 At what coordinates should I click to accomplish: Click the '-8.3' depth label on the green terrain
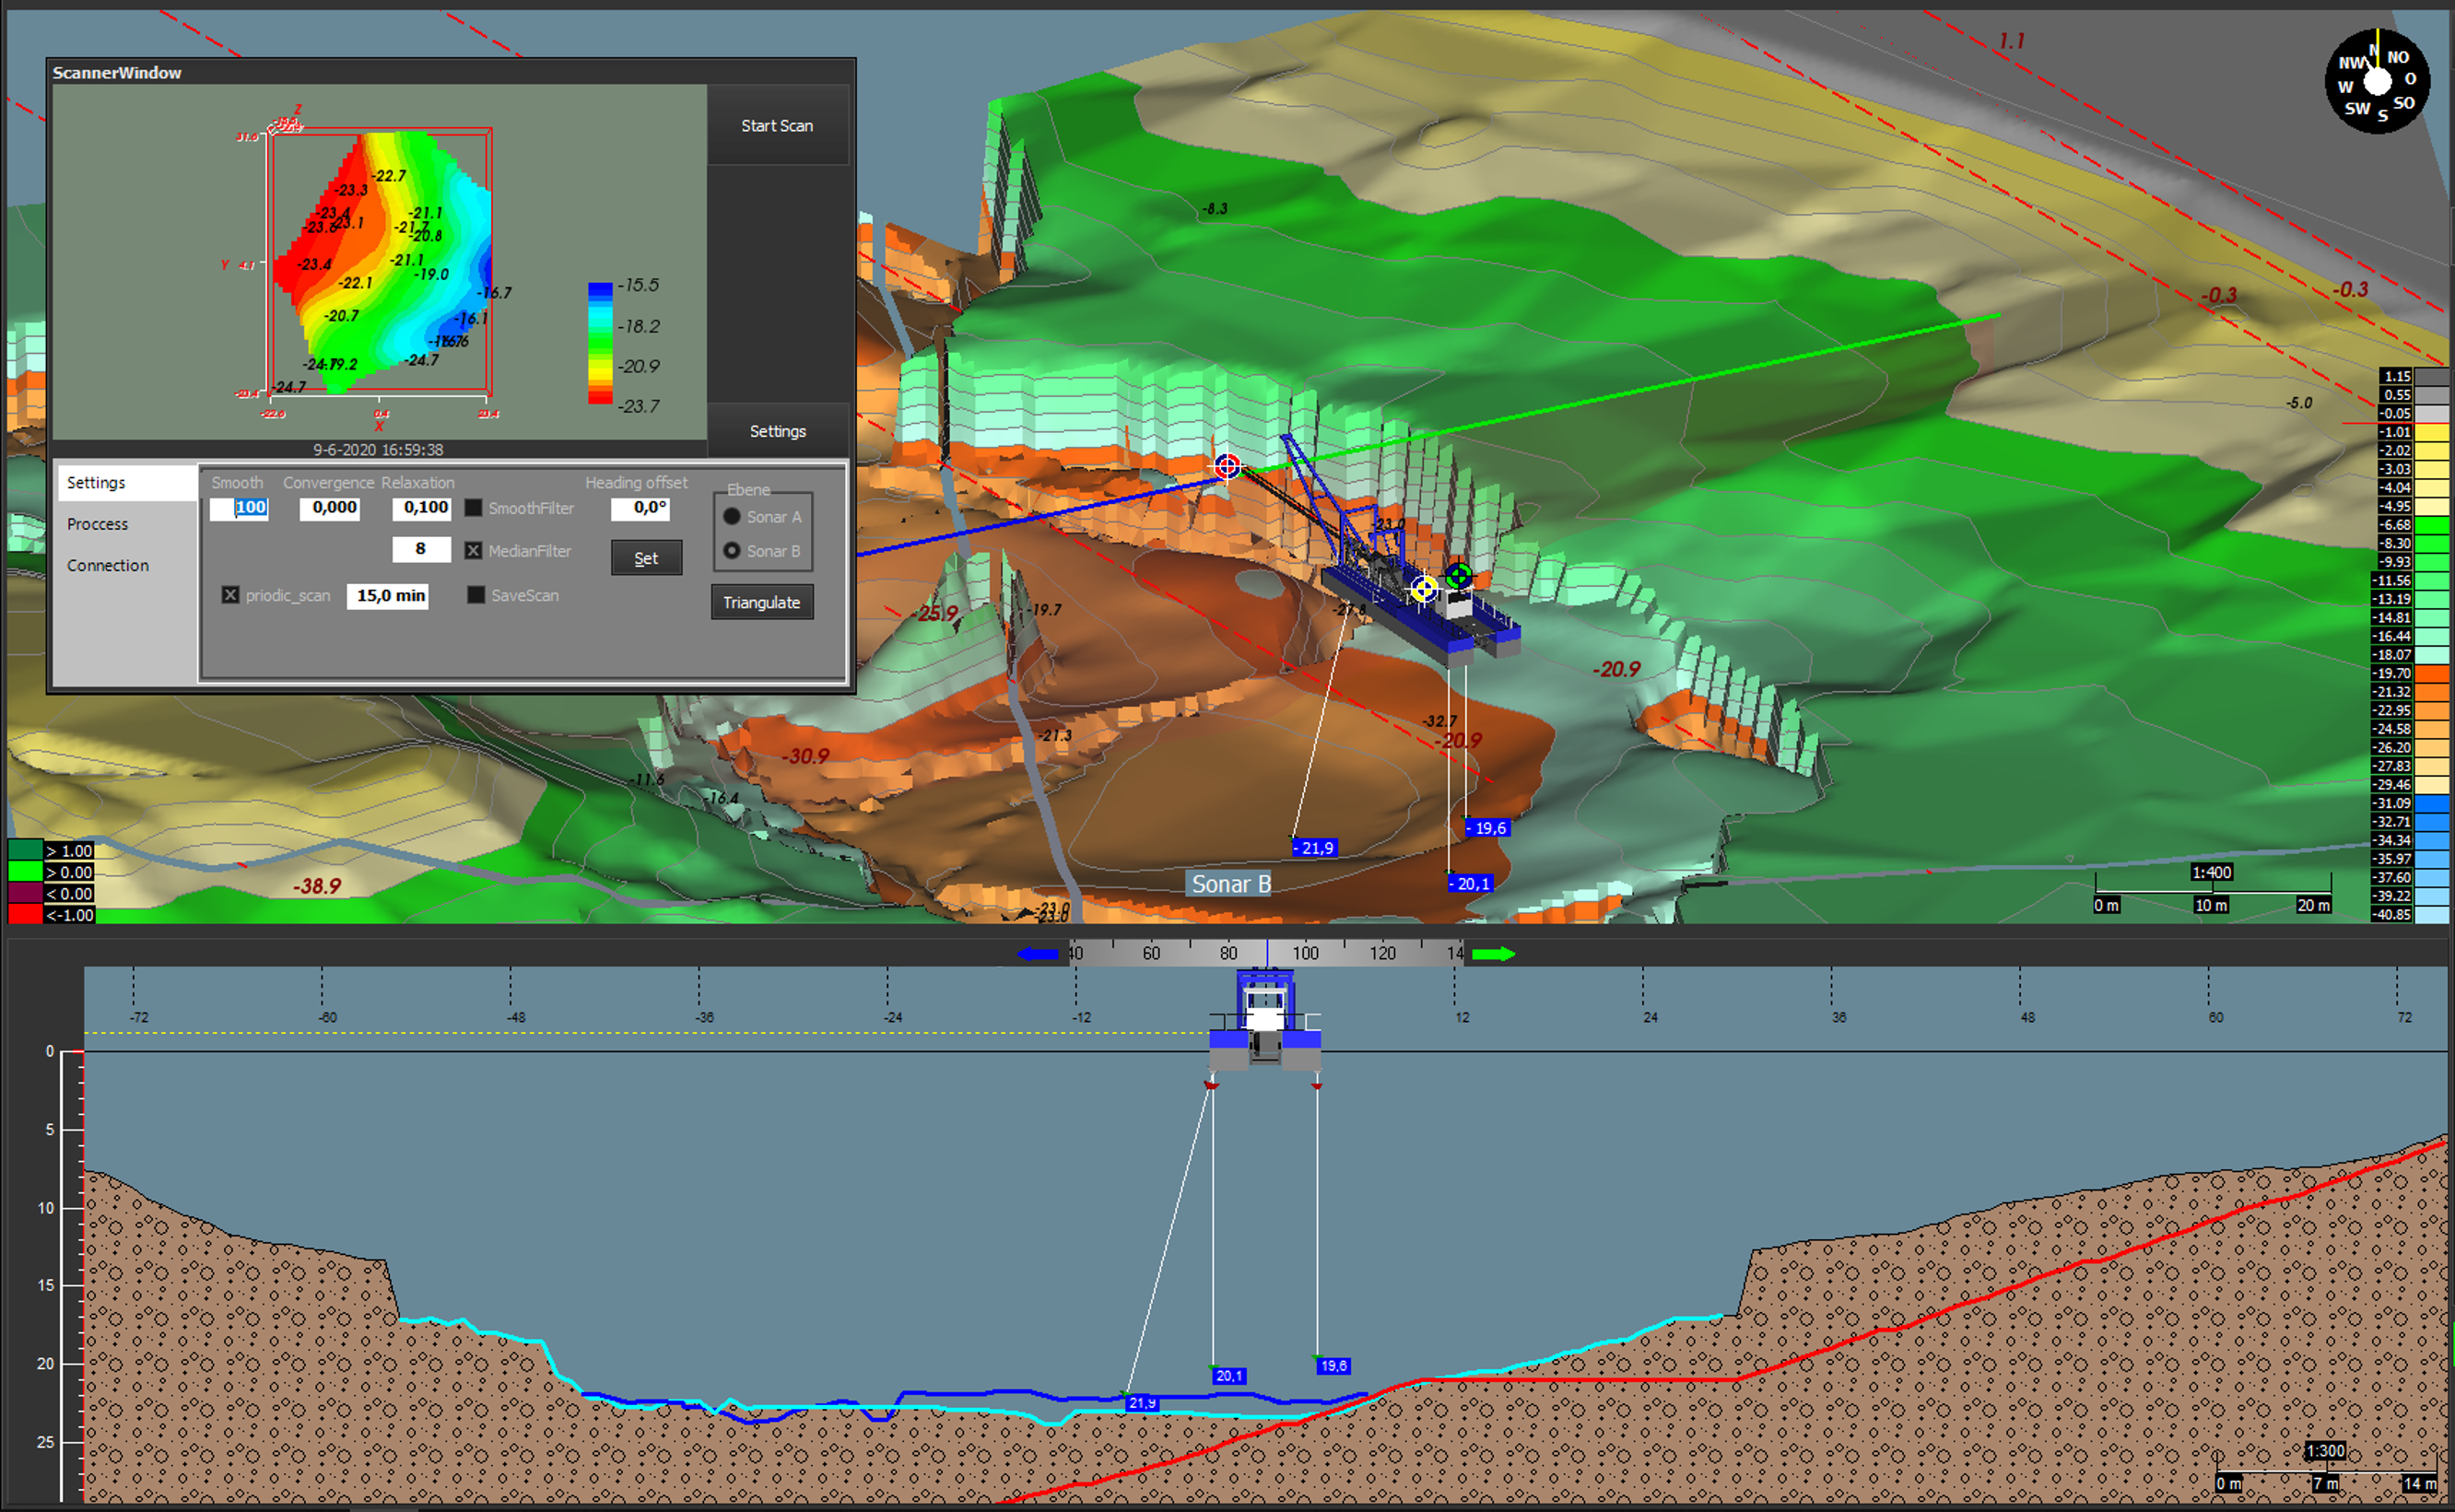coord(1215,209)
